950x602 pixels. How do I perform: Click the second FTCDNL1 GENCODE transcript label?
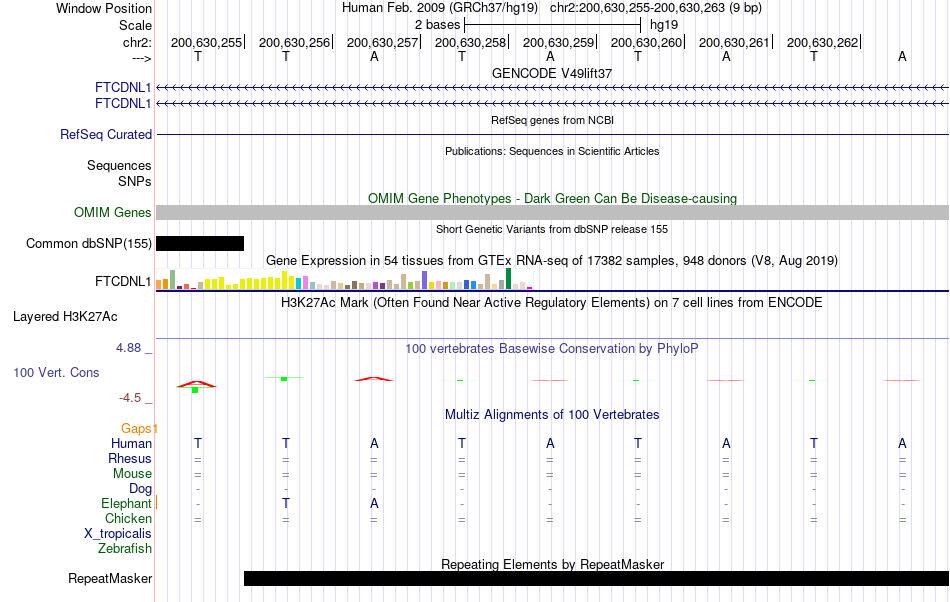coord(123,104)
